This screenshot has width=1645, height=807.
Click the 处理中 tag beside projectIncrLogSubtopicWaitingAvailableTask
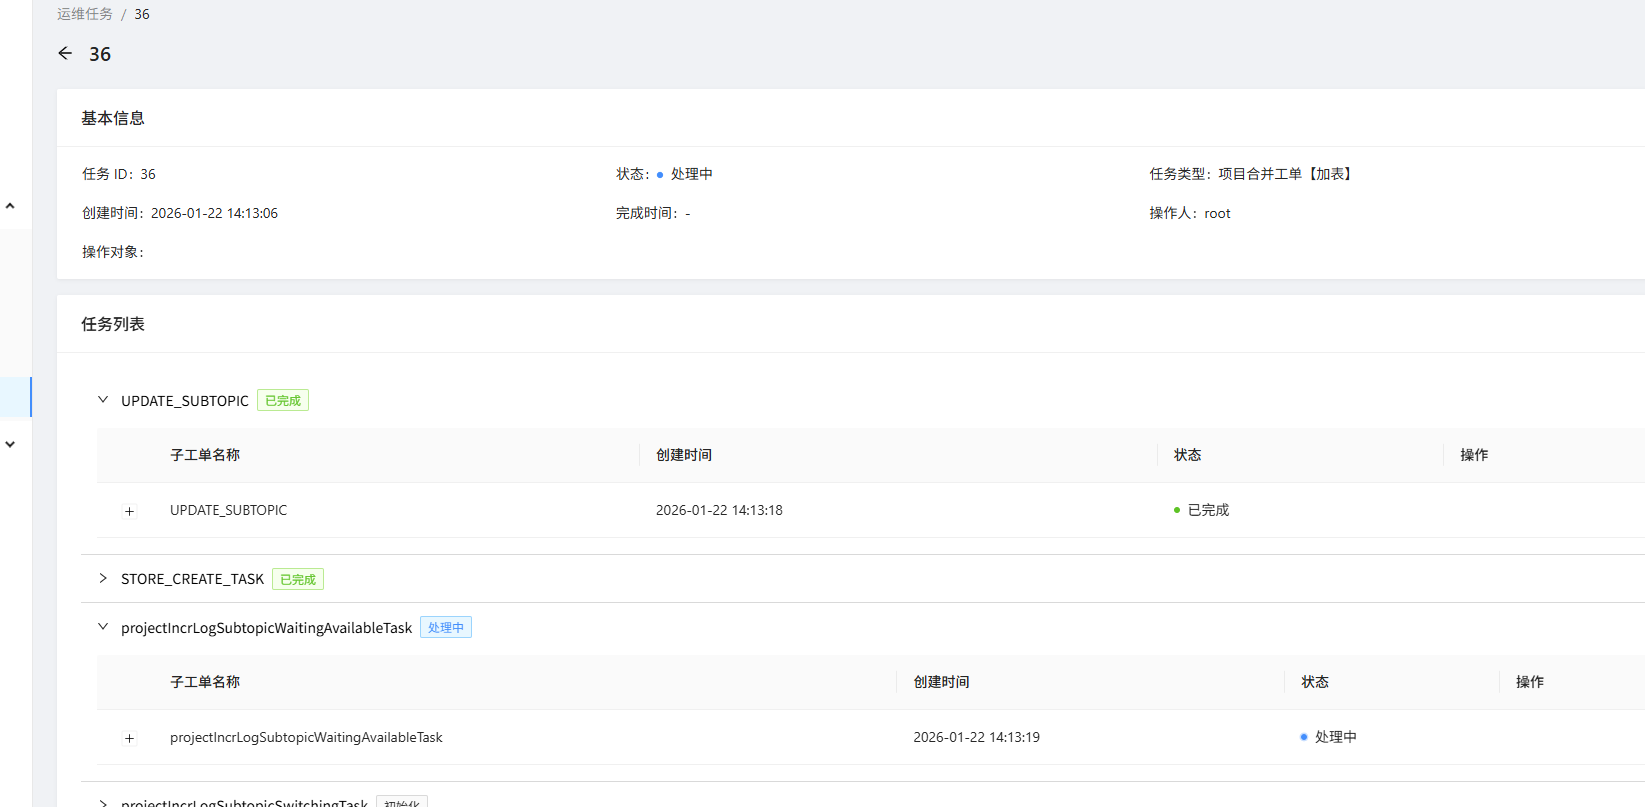click(x=446, y=628)
